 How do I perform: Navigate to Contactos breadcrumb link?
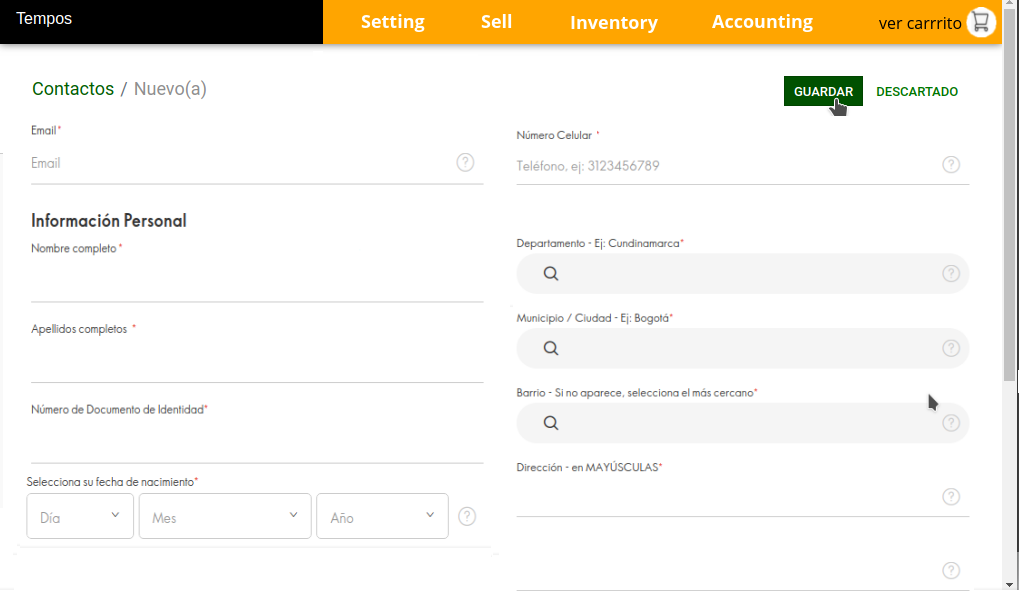(x=73, y=89)
